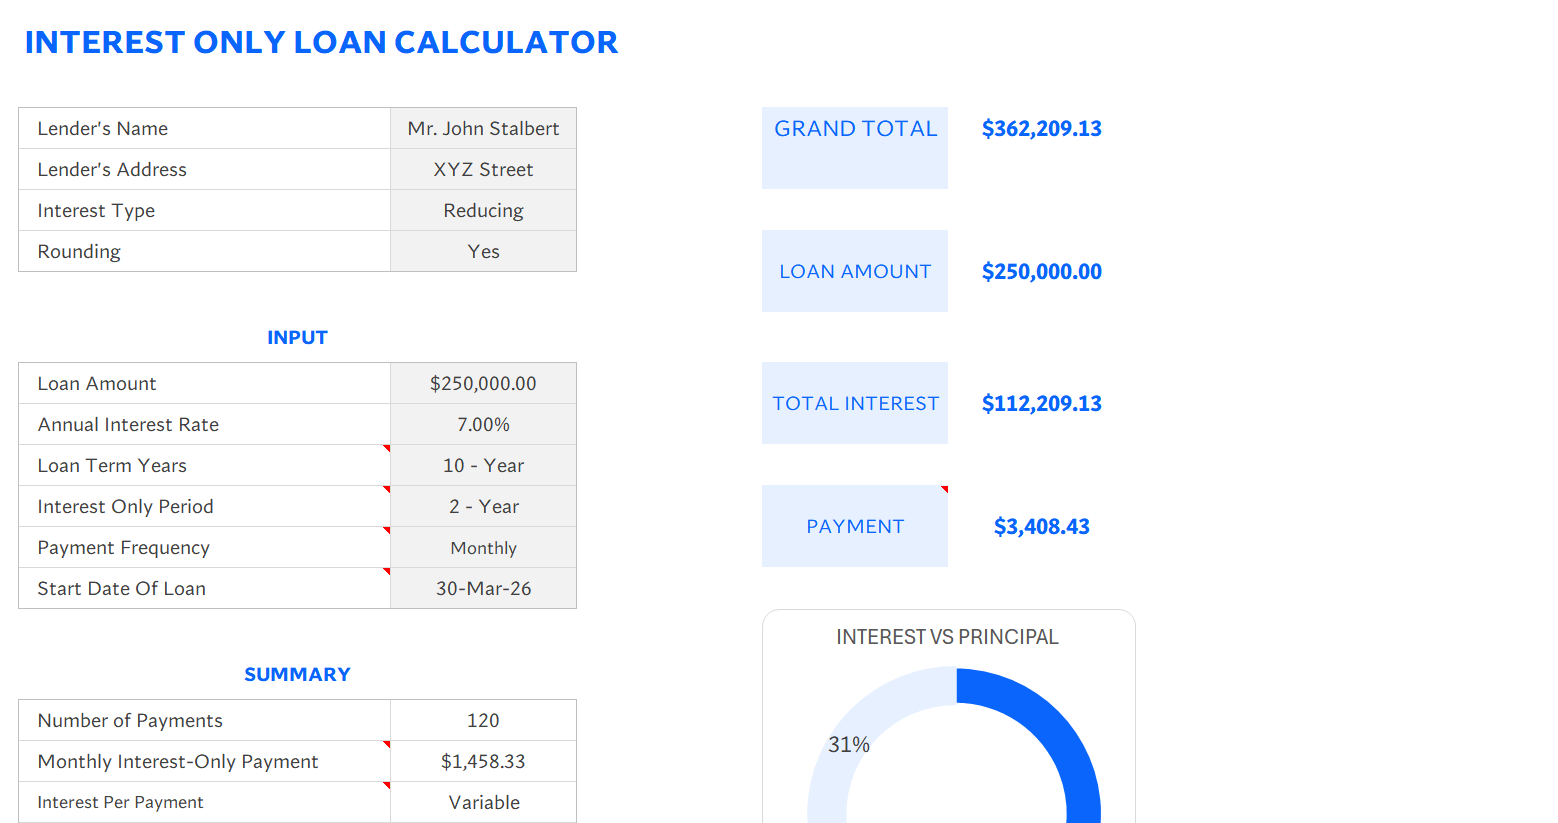Select the GRAND TOTAL label box
The image size is (1558, 823).
click(855, 148)
